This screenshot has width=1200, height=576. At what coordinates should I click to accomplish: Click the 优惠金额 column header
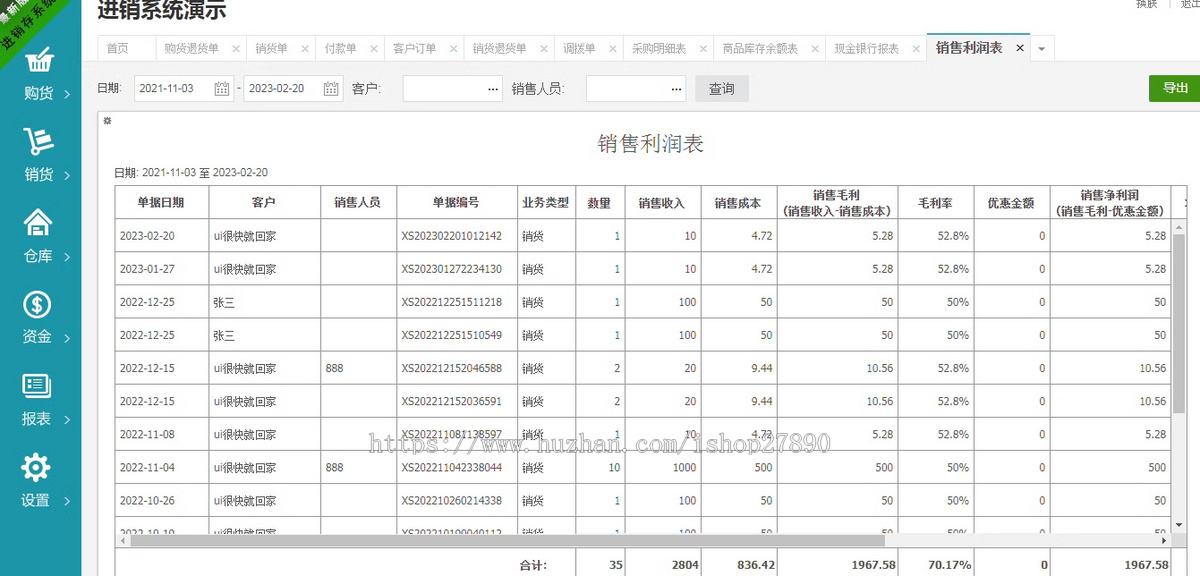1012,202
